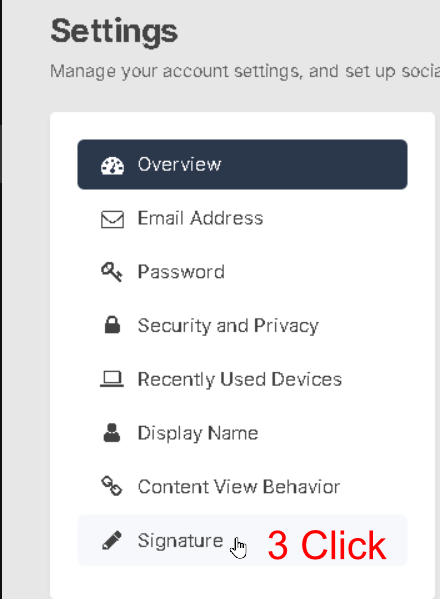The width and height of the screenshot is (440, 599).
Task: Open the Email Address settings
Action: tap(242, 219)
